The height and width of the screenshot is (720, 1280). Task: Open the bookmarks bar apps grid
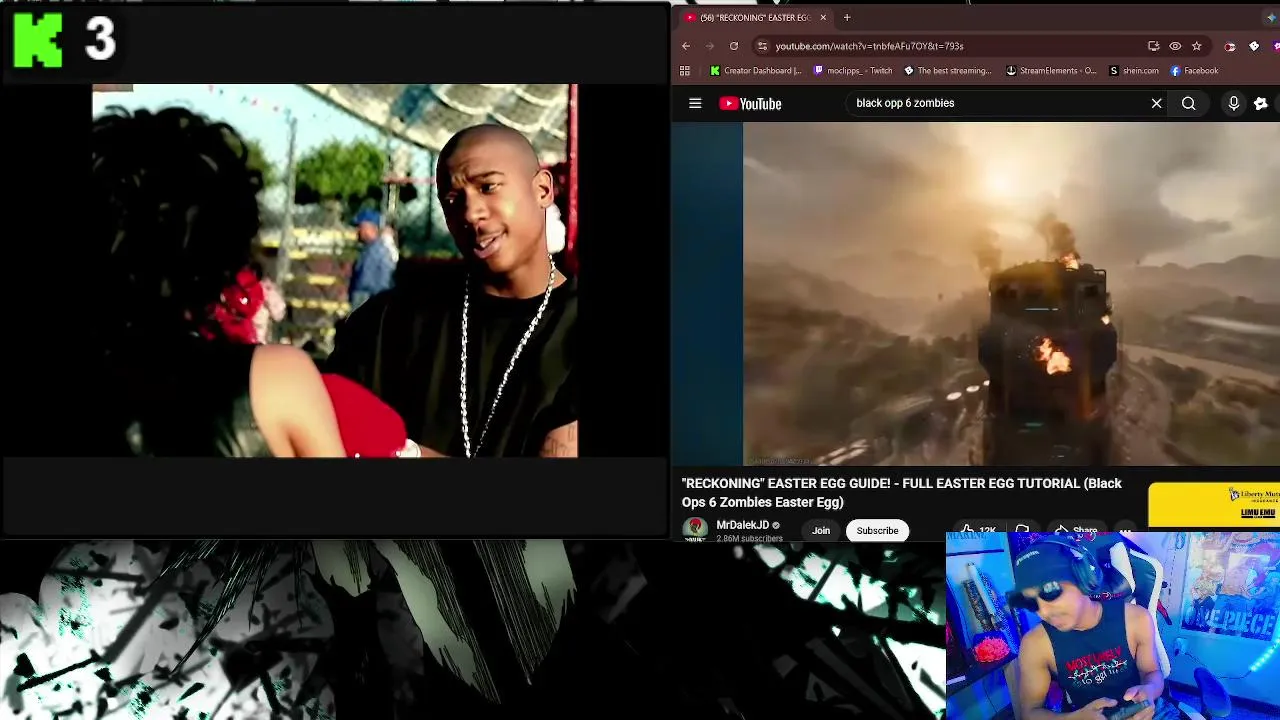point(685,71)
